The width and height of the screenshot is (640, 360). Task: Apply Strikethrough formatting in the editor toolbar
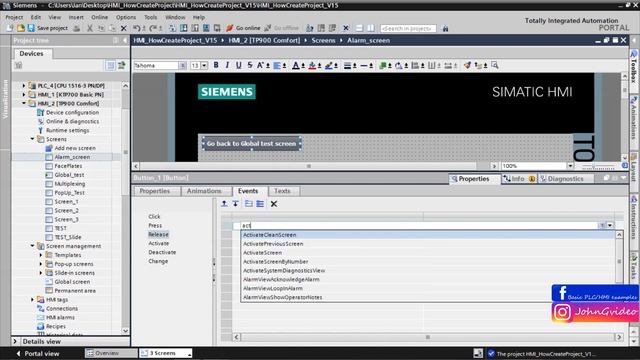pyautogui.click(x=250, y=65)
